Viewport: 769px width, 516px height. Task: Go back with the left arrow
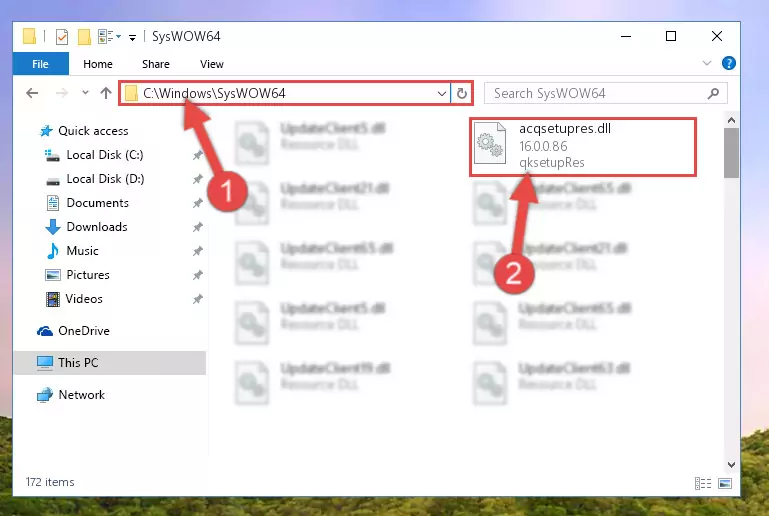(32, 93)
